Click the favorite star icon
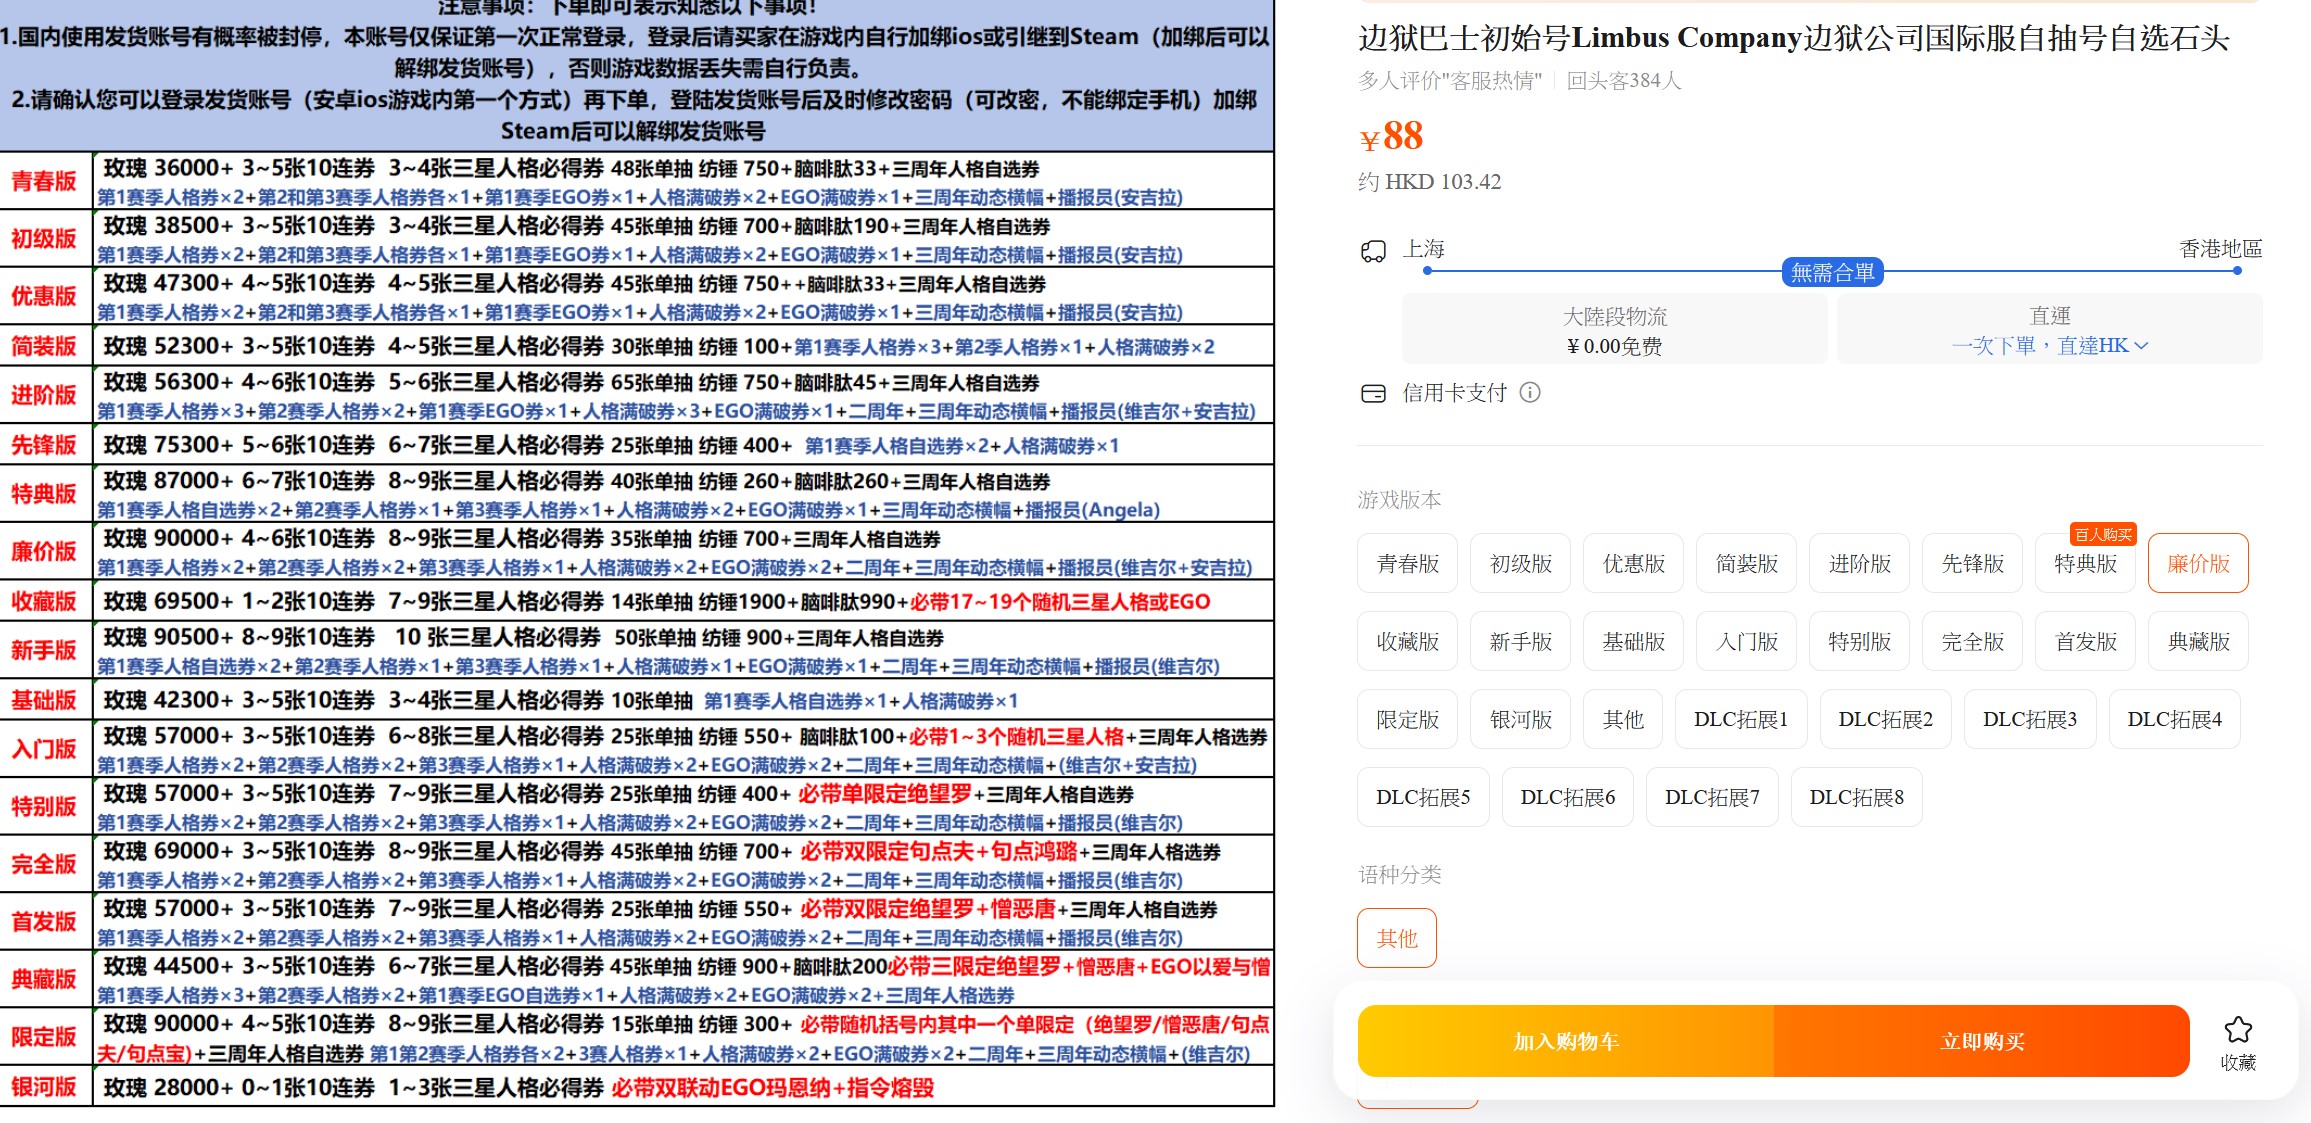 (x=2238, y=1029)
